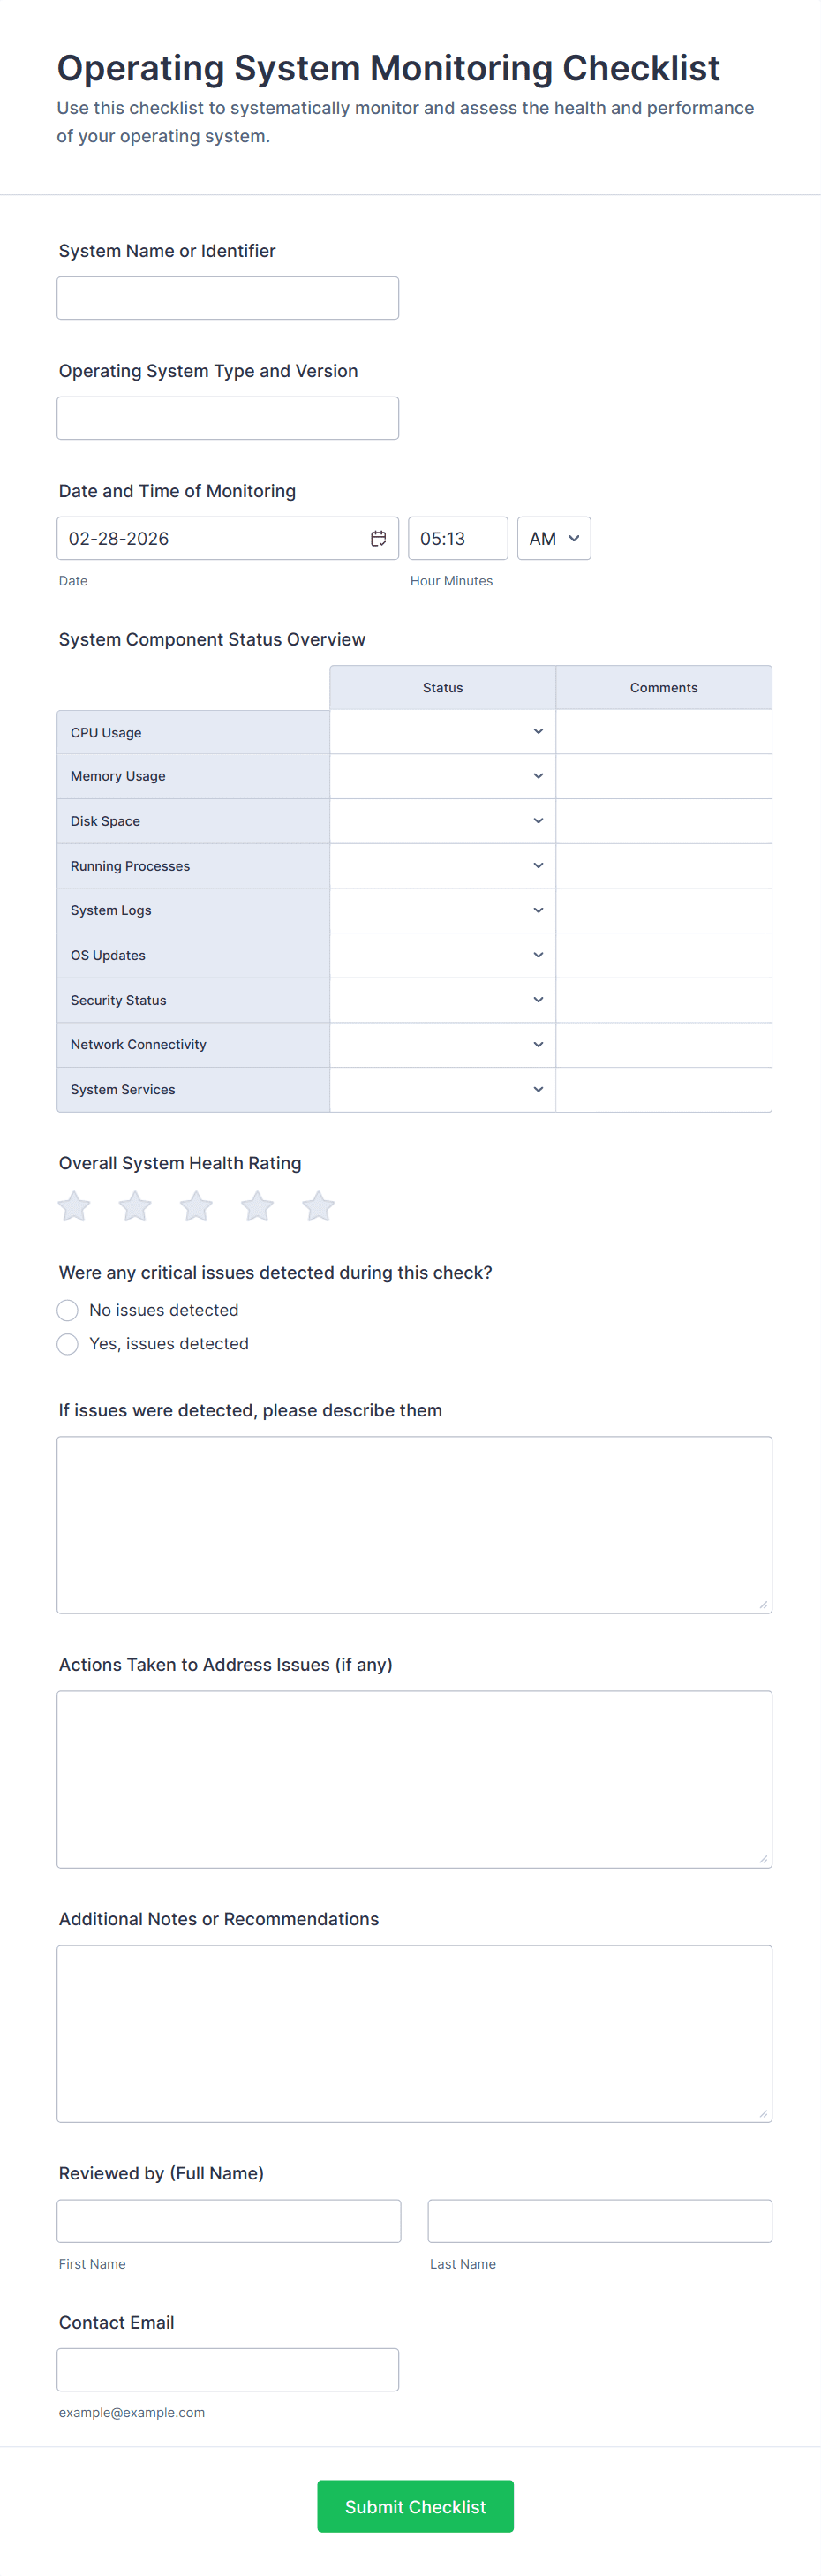Rate system health with second star
The image size is (821, 2576).
(x=135, y=1206)
